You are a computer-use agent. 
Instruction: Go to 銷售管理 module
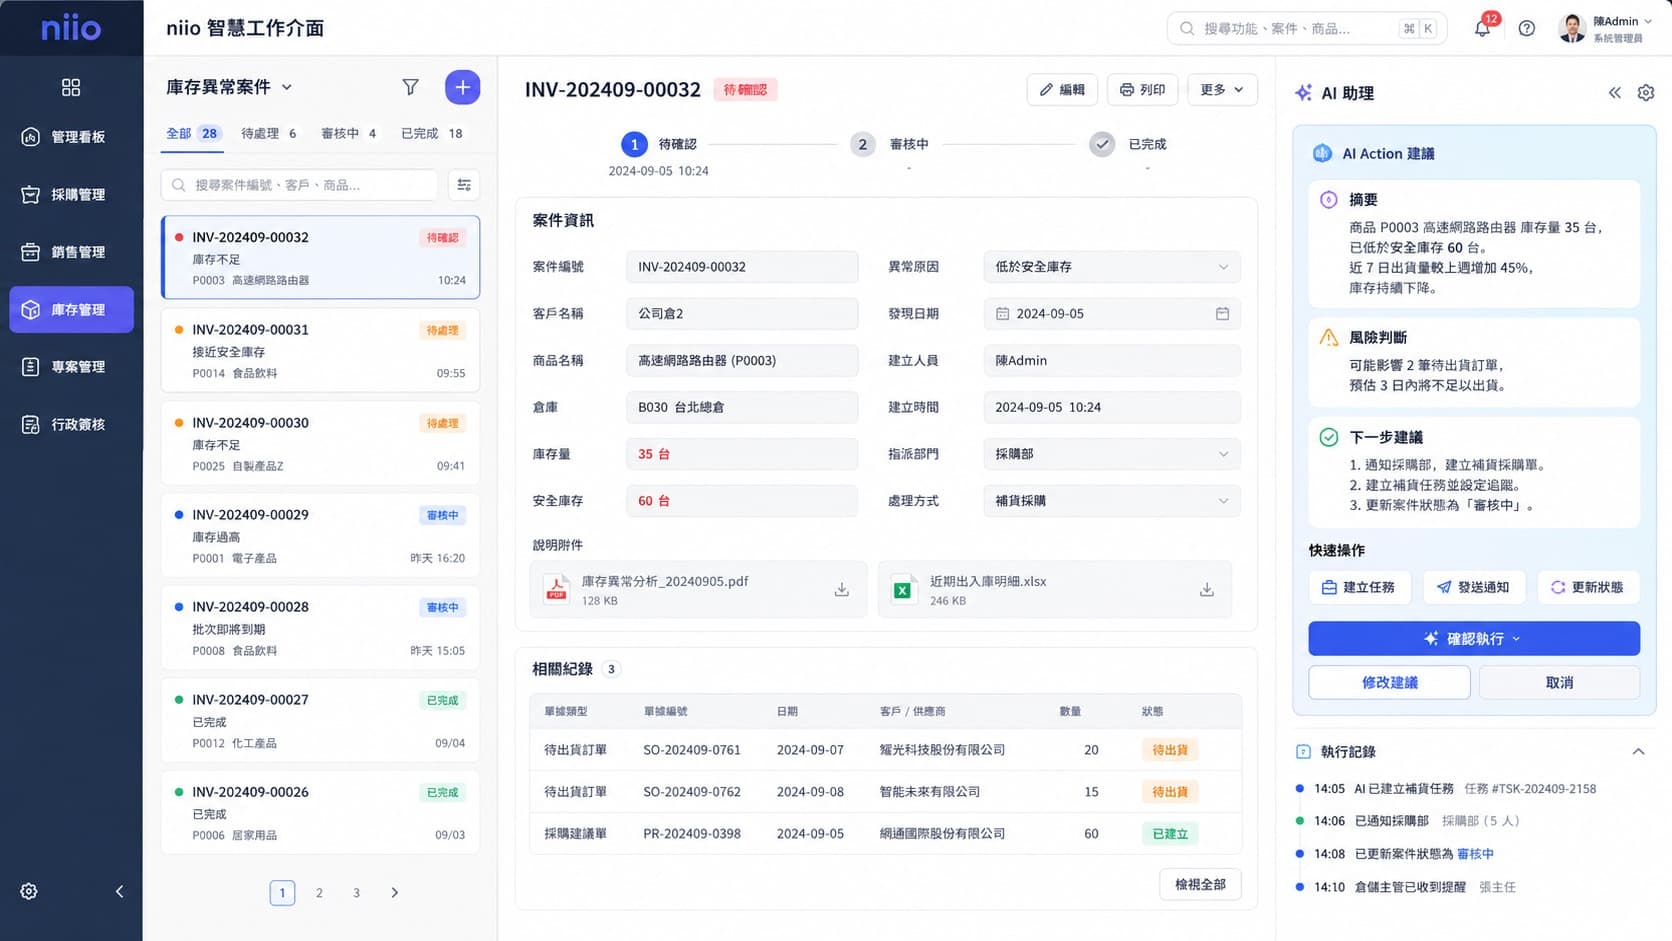coord(71,252)
